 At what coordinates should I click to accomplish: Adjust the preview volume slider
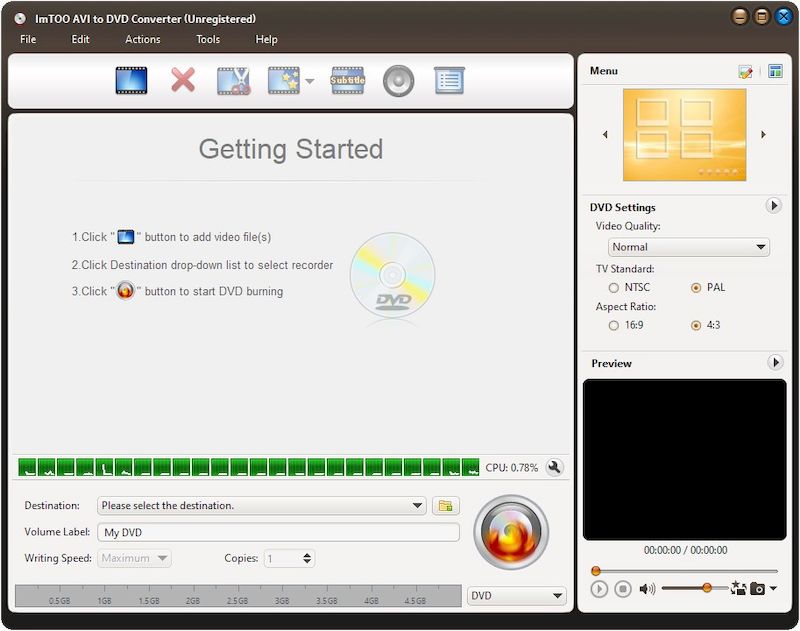click(x=708, y=589)
